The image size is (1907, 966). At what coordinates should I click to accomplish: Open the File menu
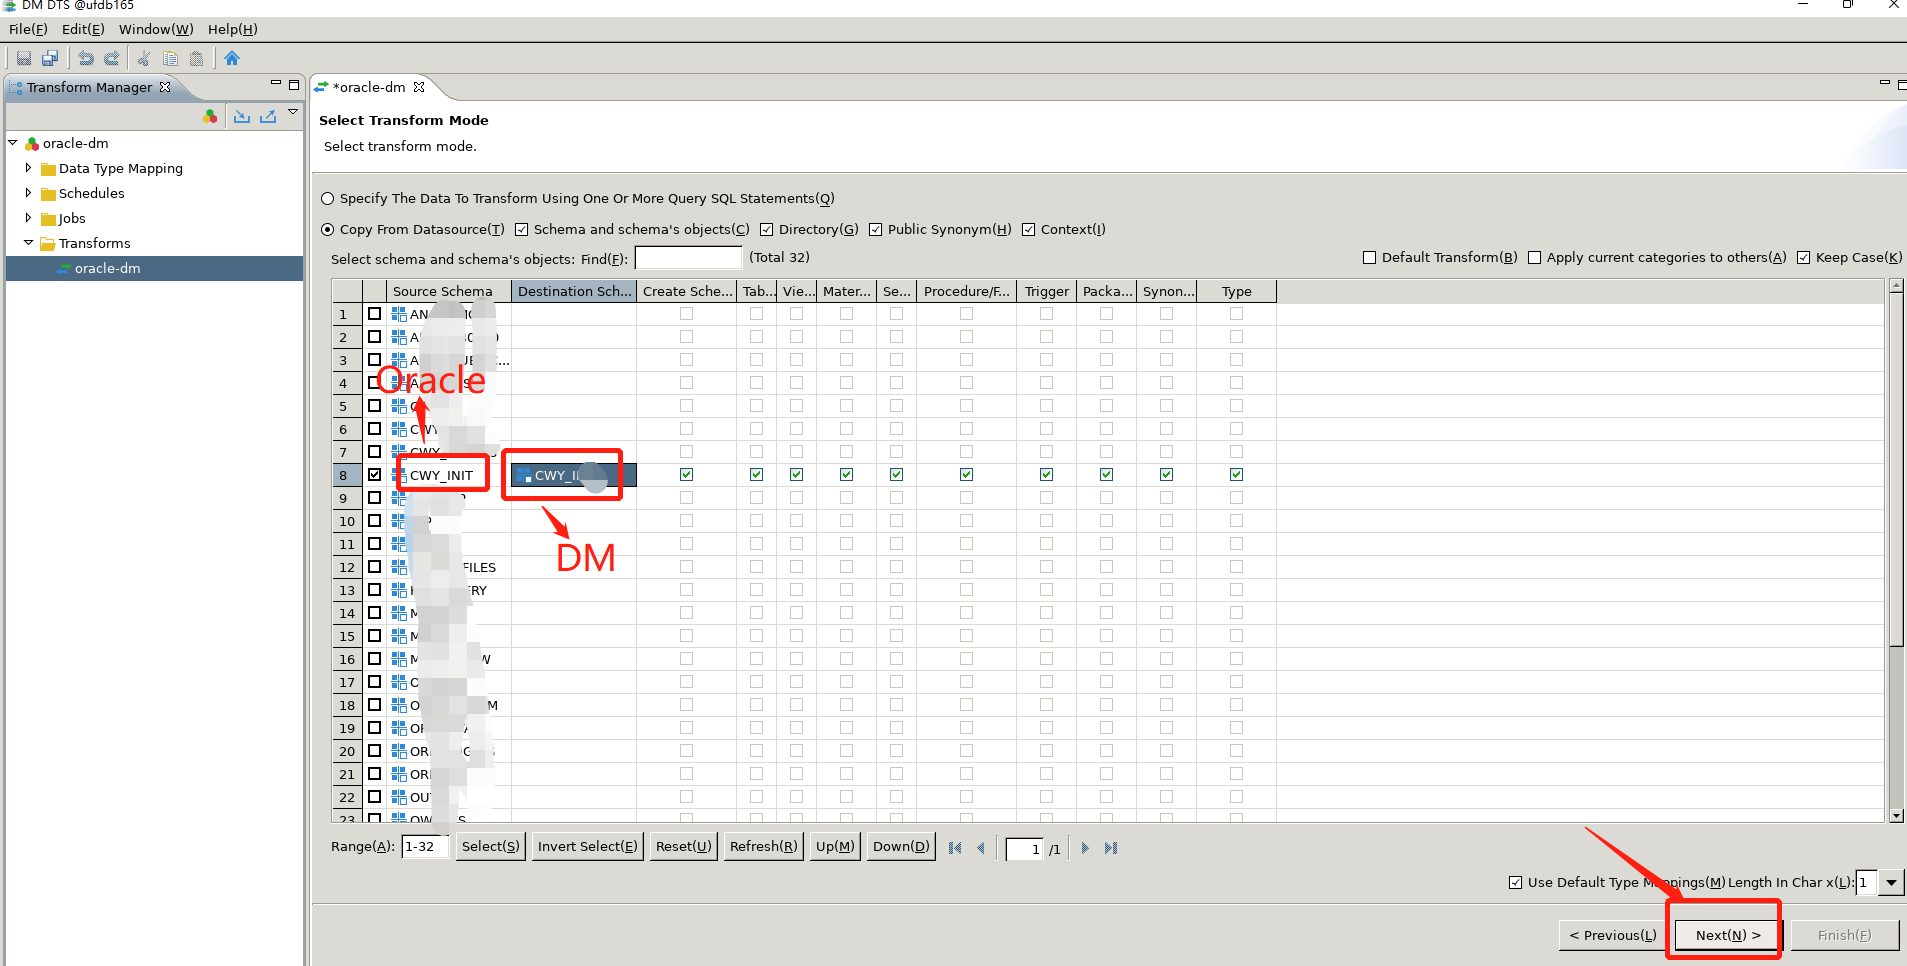tap(28, 29)
